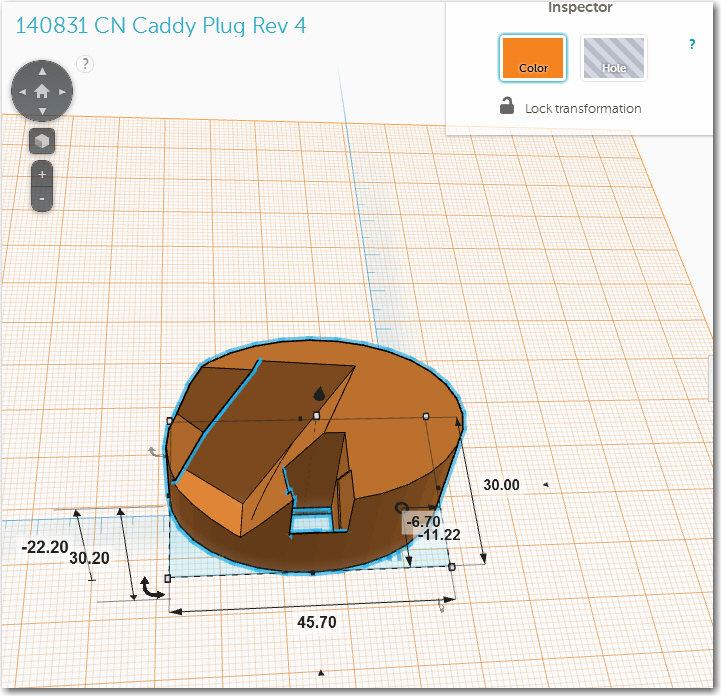Click the project title 140831 CN Caddy Plug Rev 4
Screen dimensions: 721x696
point(161,26)
